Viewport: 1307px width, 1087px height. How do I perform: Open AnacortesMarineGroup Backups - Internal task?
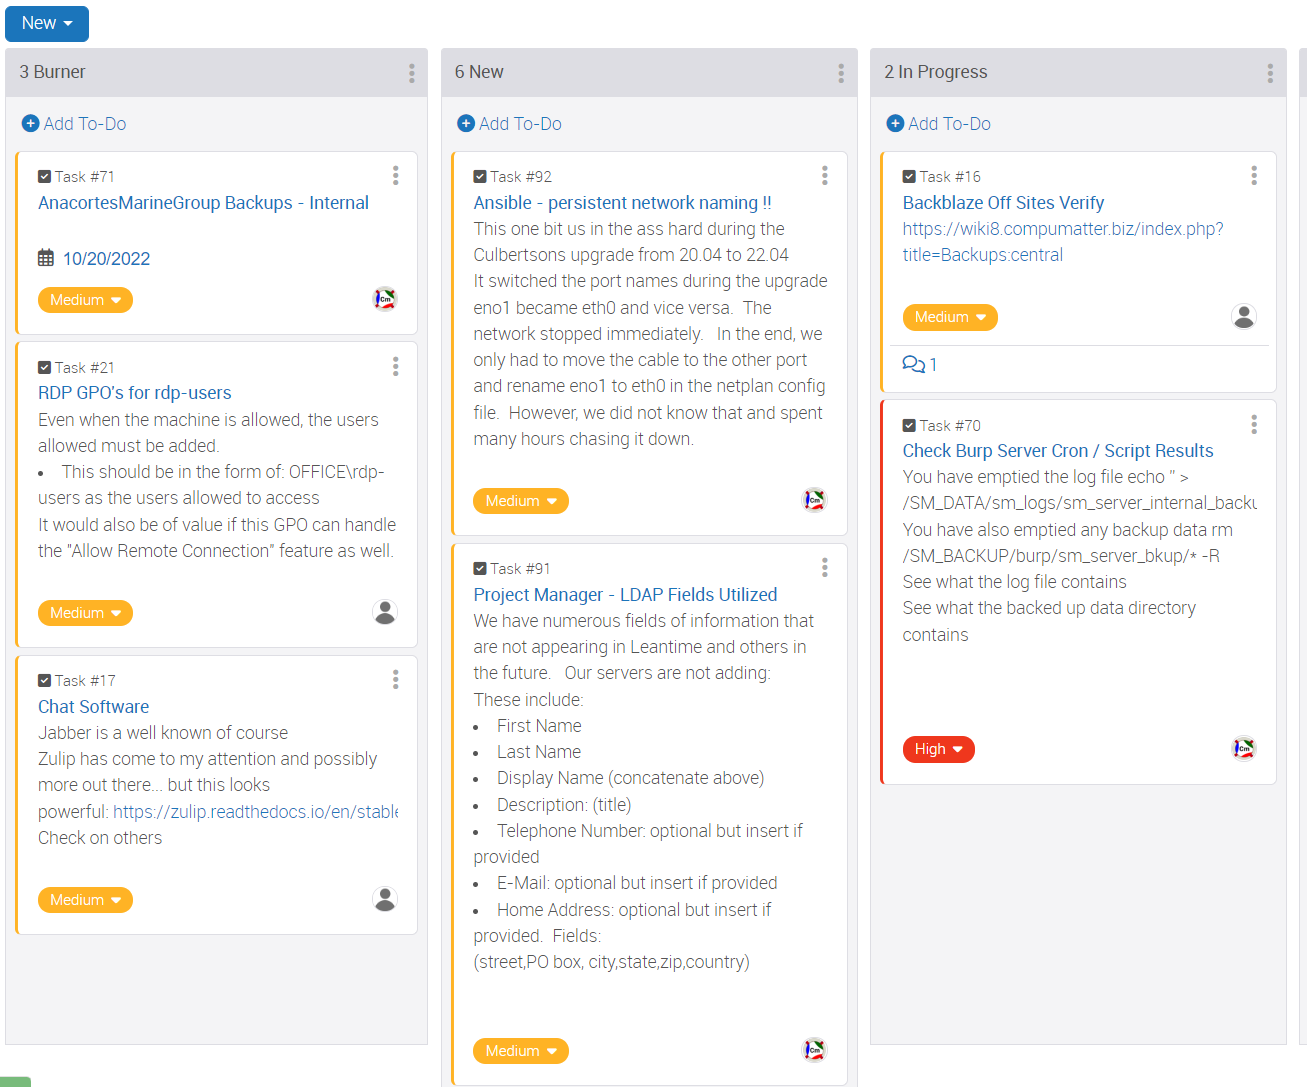click(x=203, y=203)
